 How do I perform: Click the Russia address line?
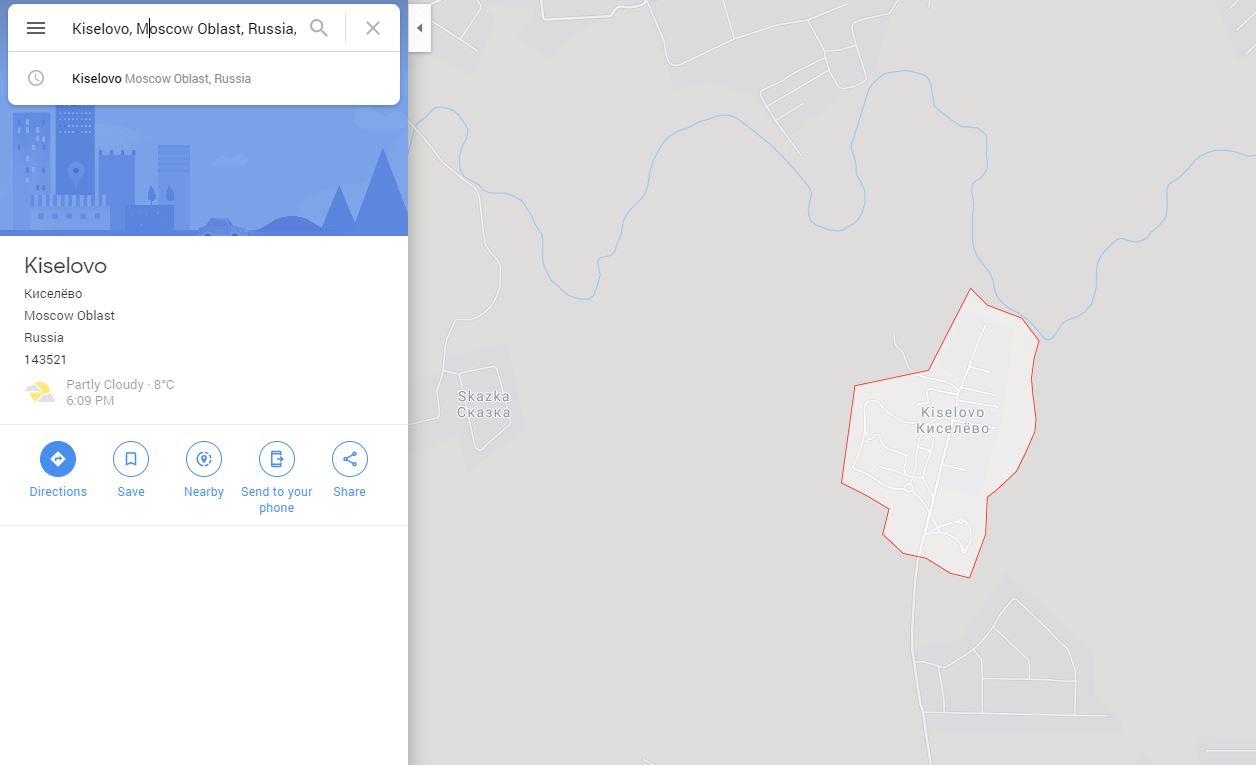[44, 338]
